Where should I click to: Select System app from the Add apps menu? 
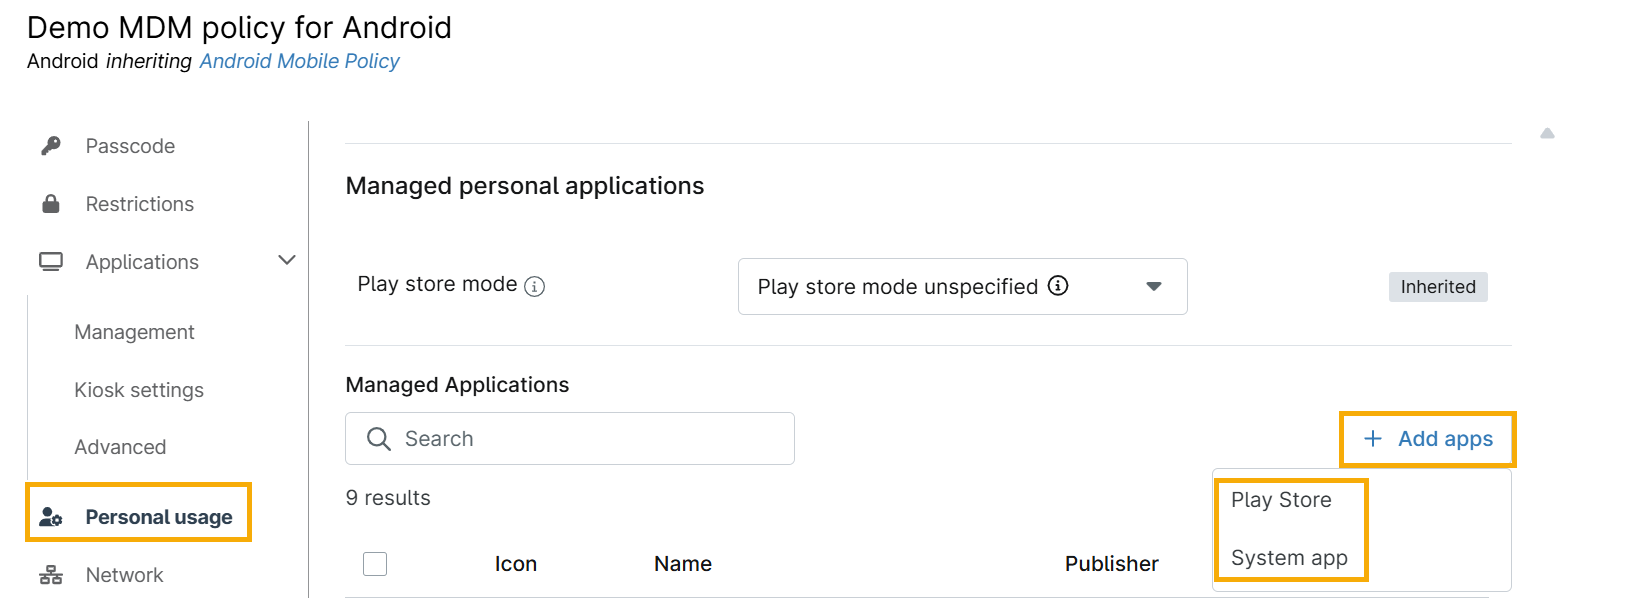[x=1289, y=558]
